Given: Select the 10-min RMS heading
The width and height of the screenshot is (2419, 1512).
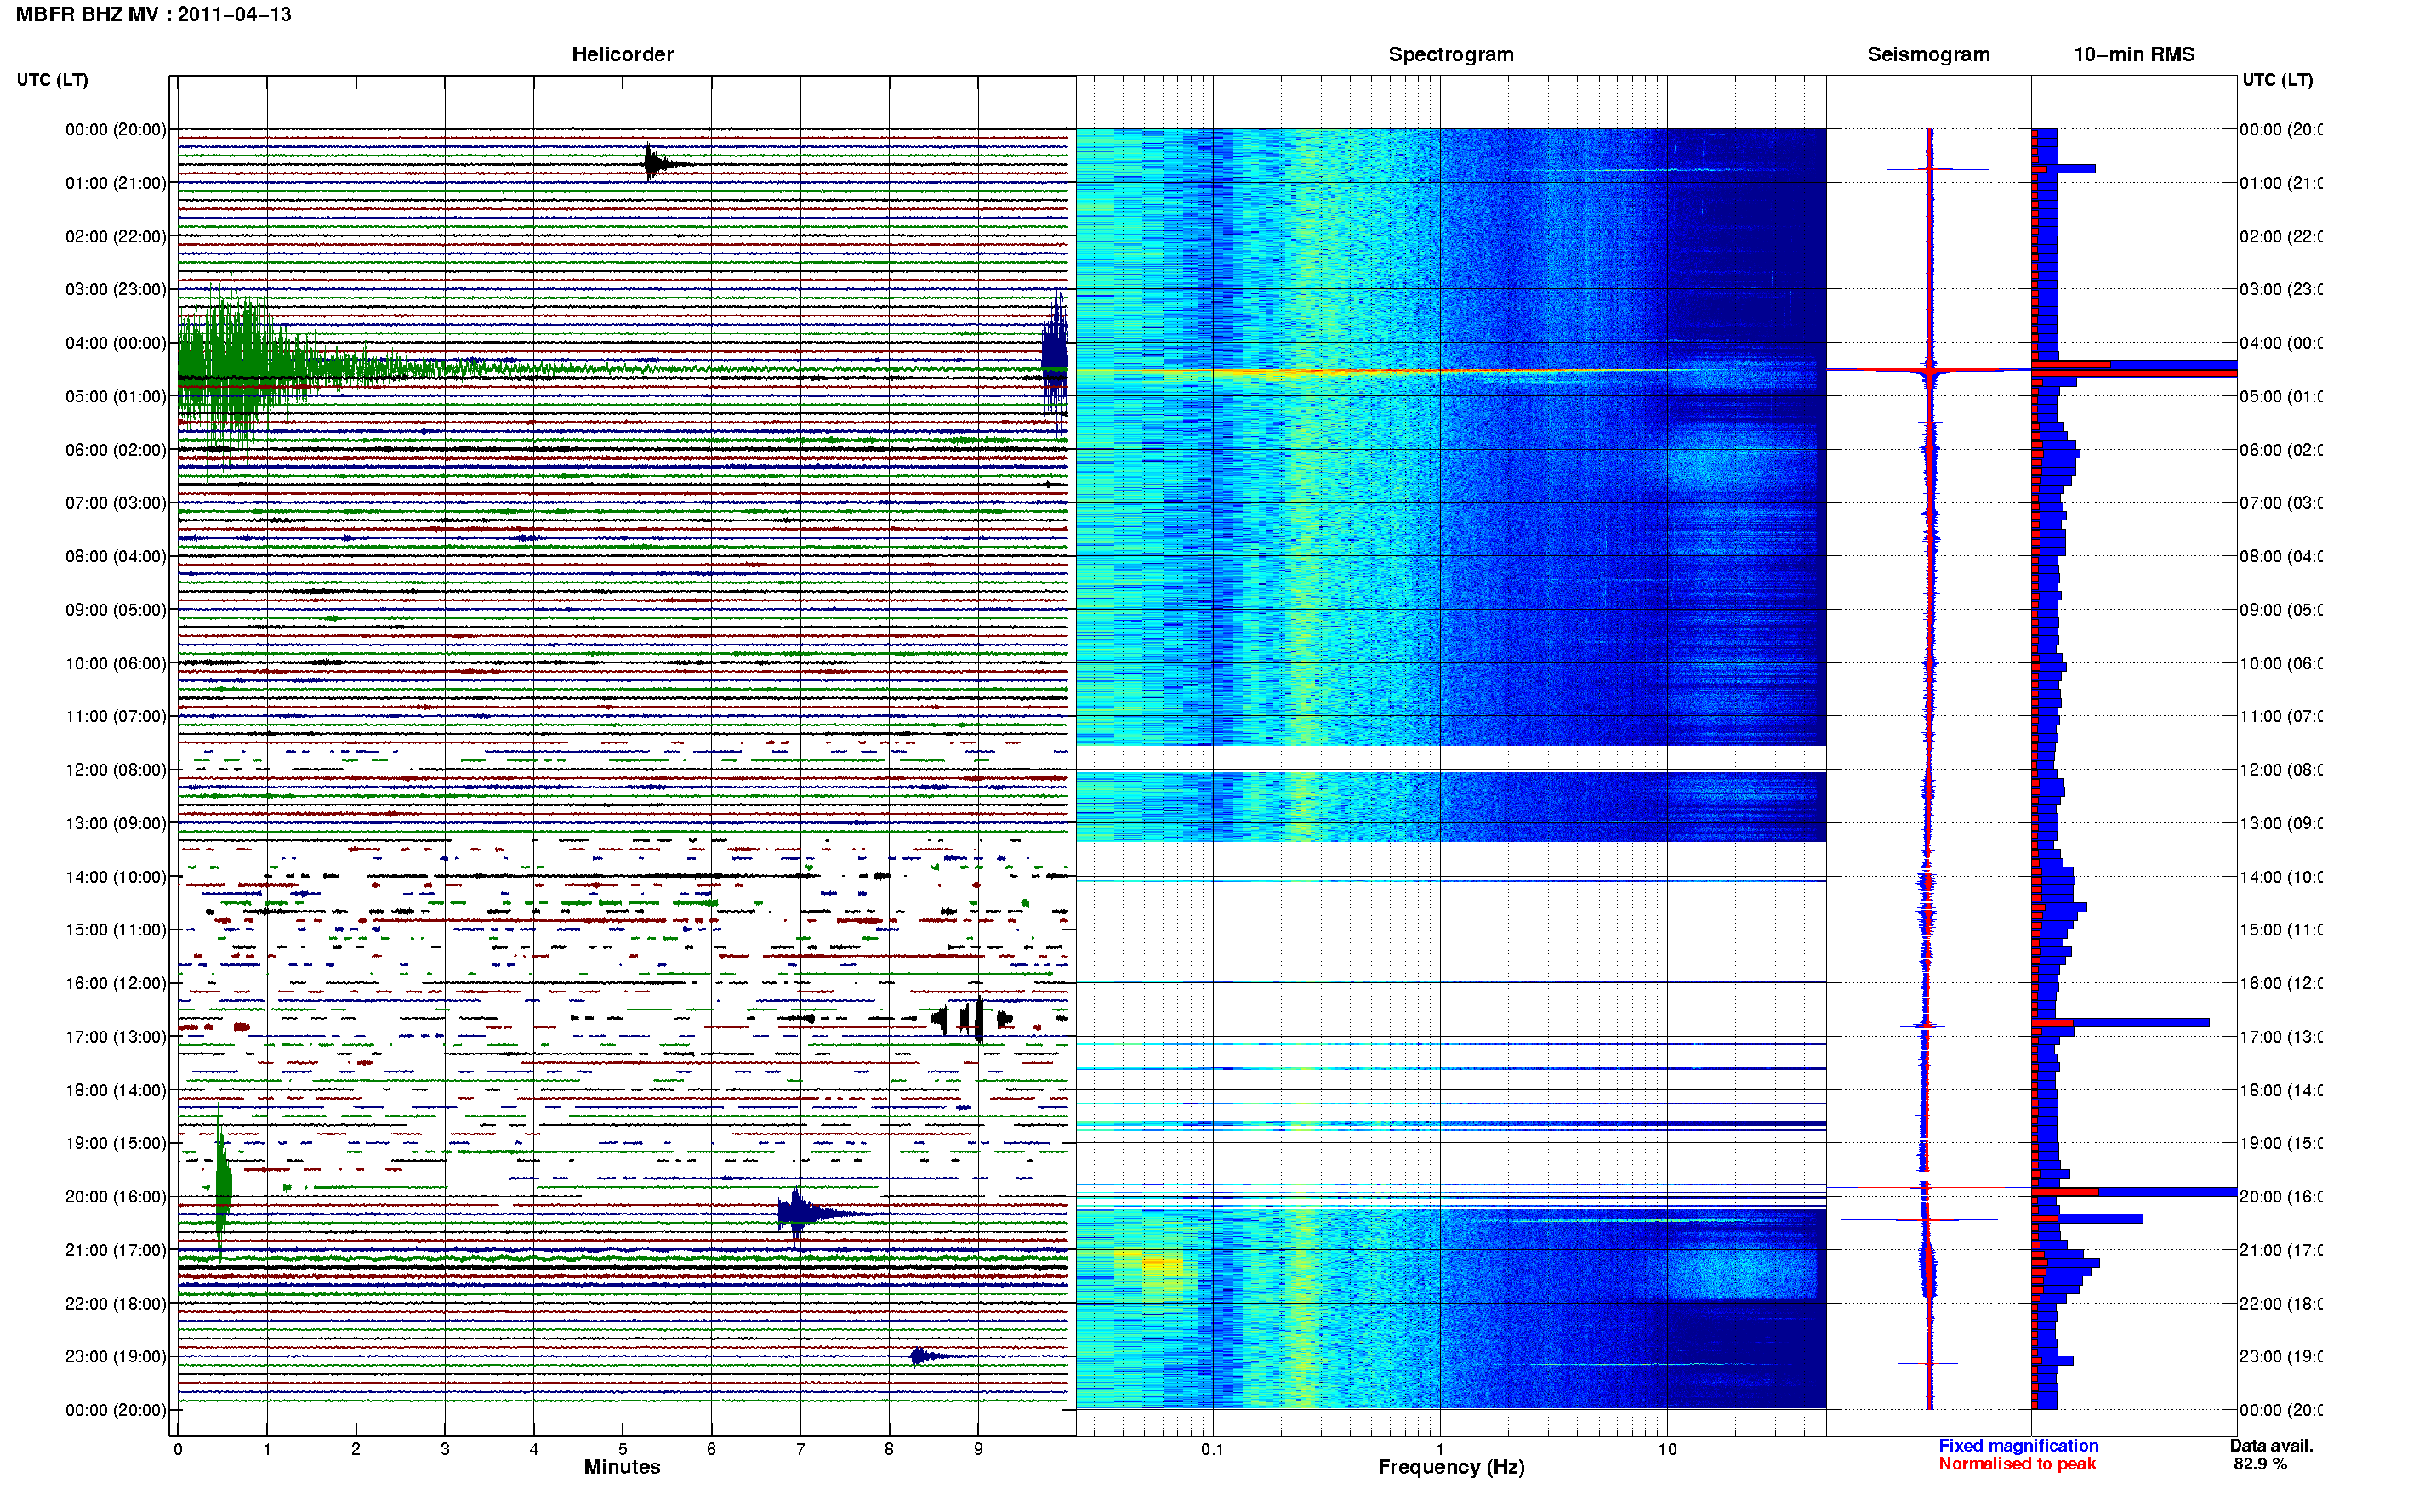Looking at the screenshot, I should click(2133, 54).
